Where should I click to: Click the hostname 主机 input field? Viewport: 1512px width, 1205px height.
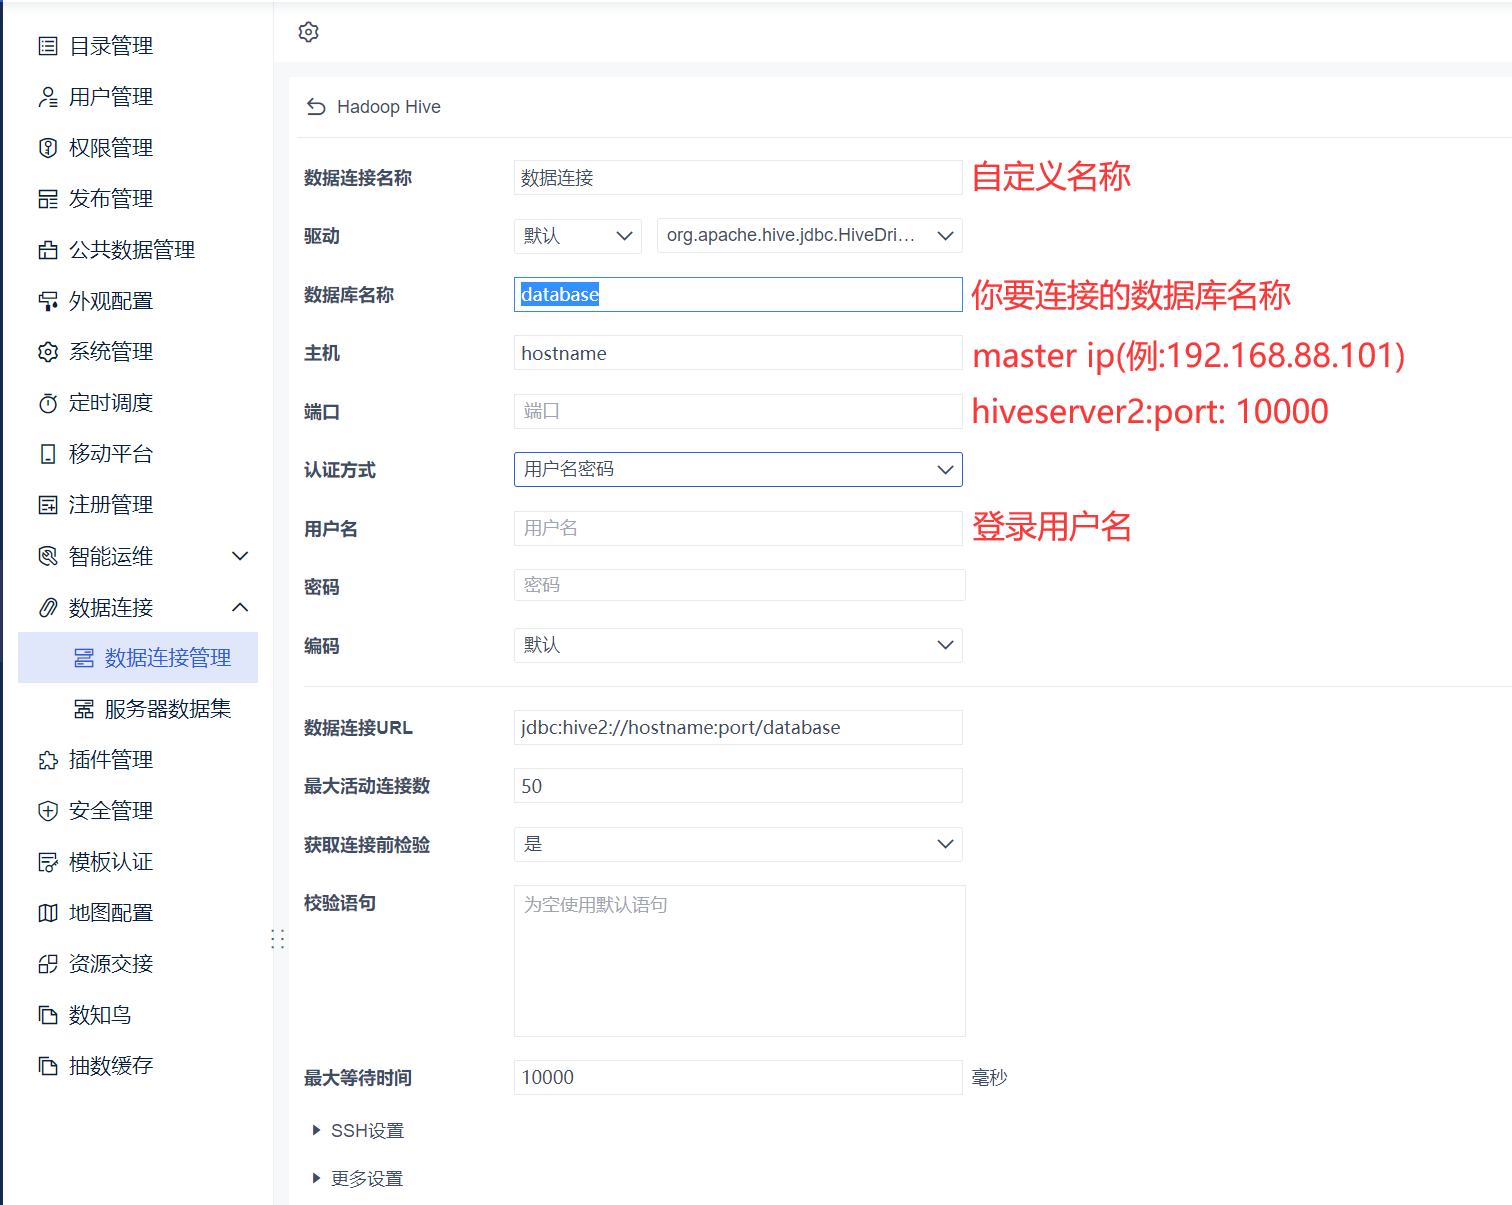tap(738, 352)
